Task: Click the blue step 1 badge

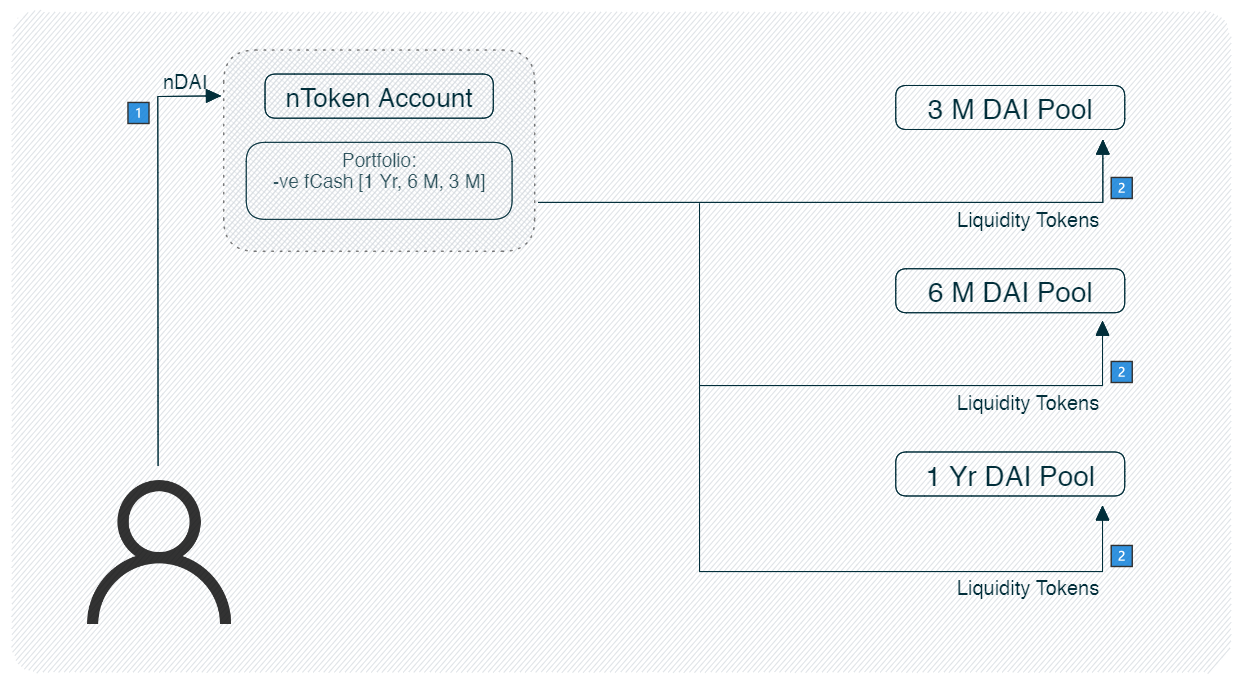Action: [x=138, y=113]
